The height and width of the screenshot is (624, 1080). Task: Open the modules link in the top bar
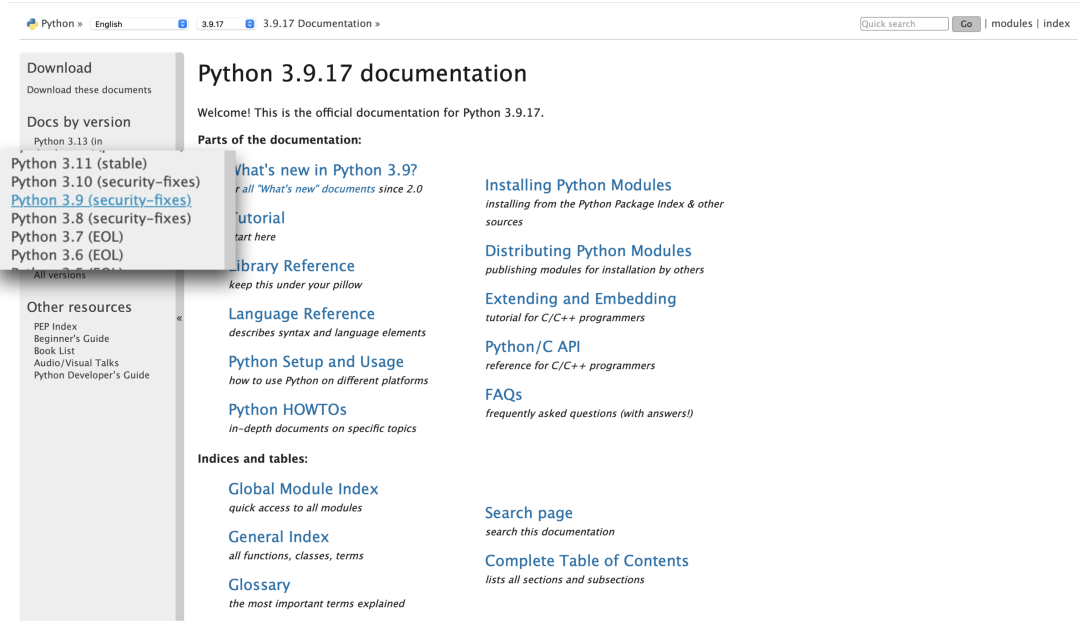[x=1011, y=23]
